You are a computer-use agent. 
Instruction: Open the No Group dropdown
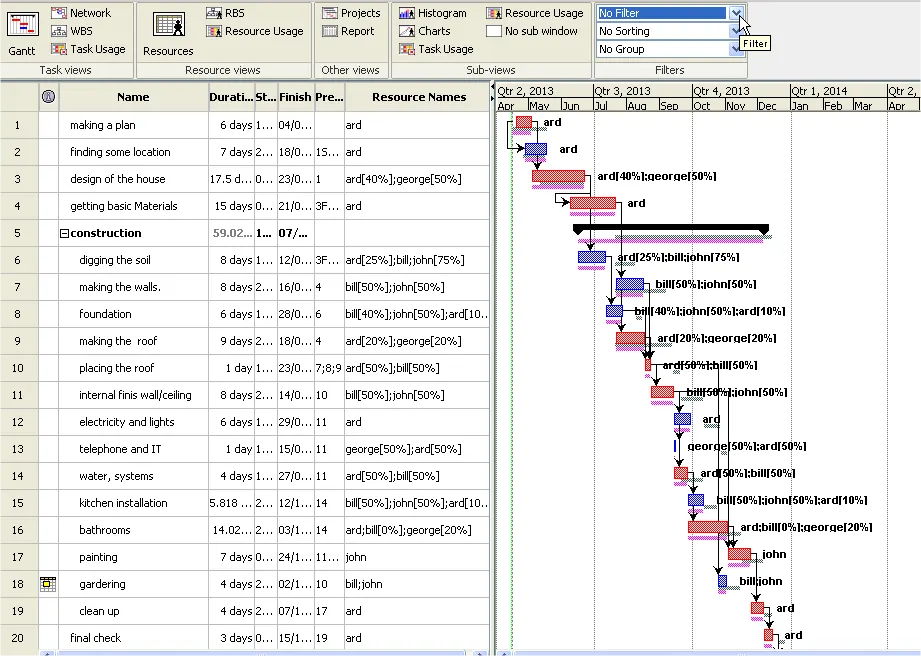[737, 49]
